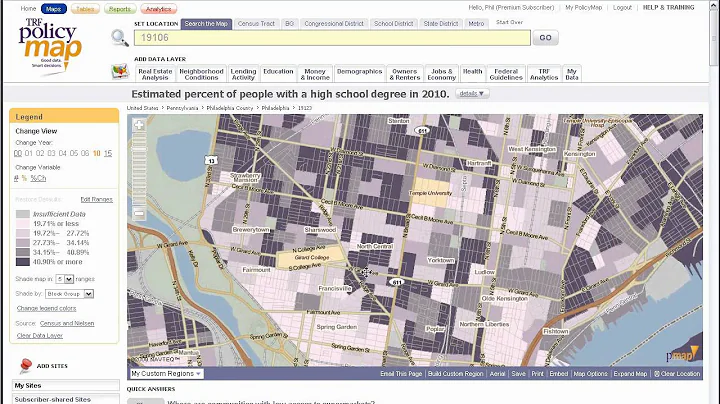Click route 611 shield near W Girard Ave
This screenshot has width=720, height=404.
396,282
